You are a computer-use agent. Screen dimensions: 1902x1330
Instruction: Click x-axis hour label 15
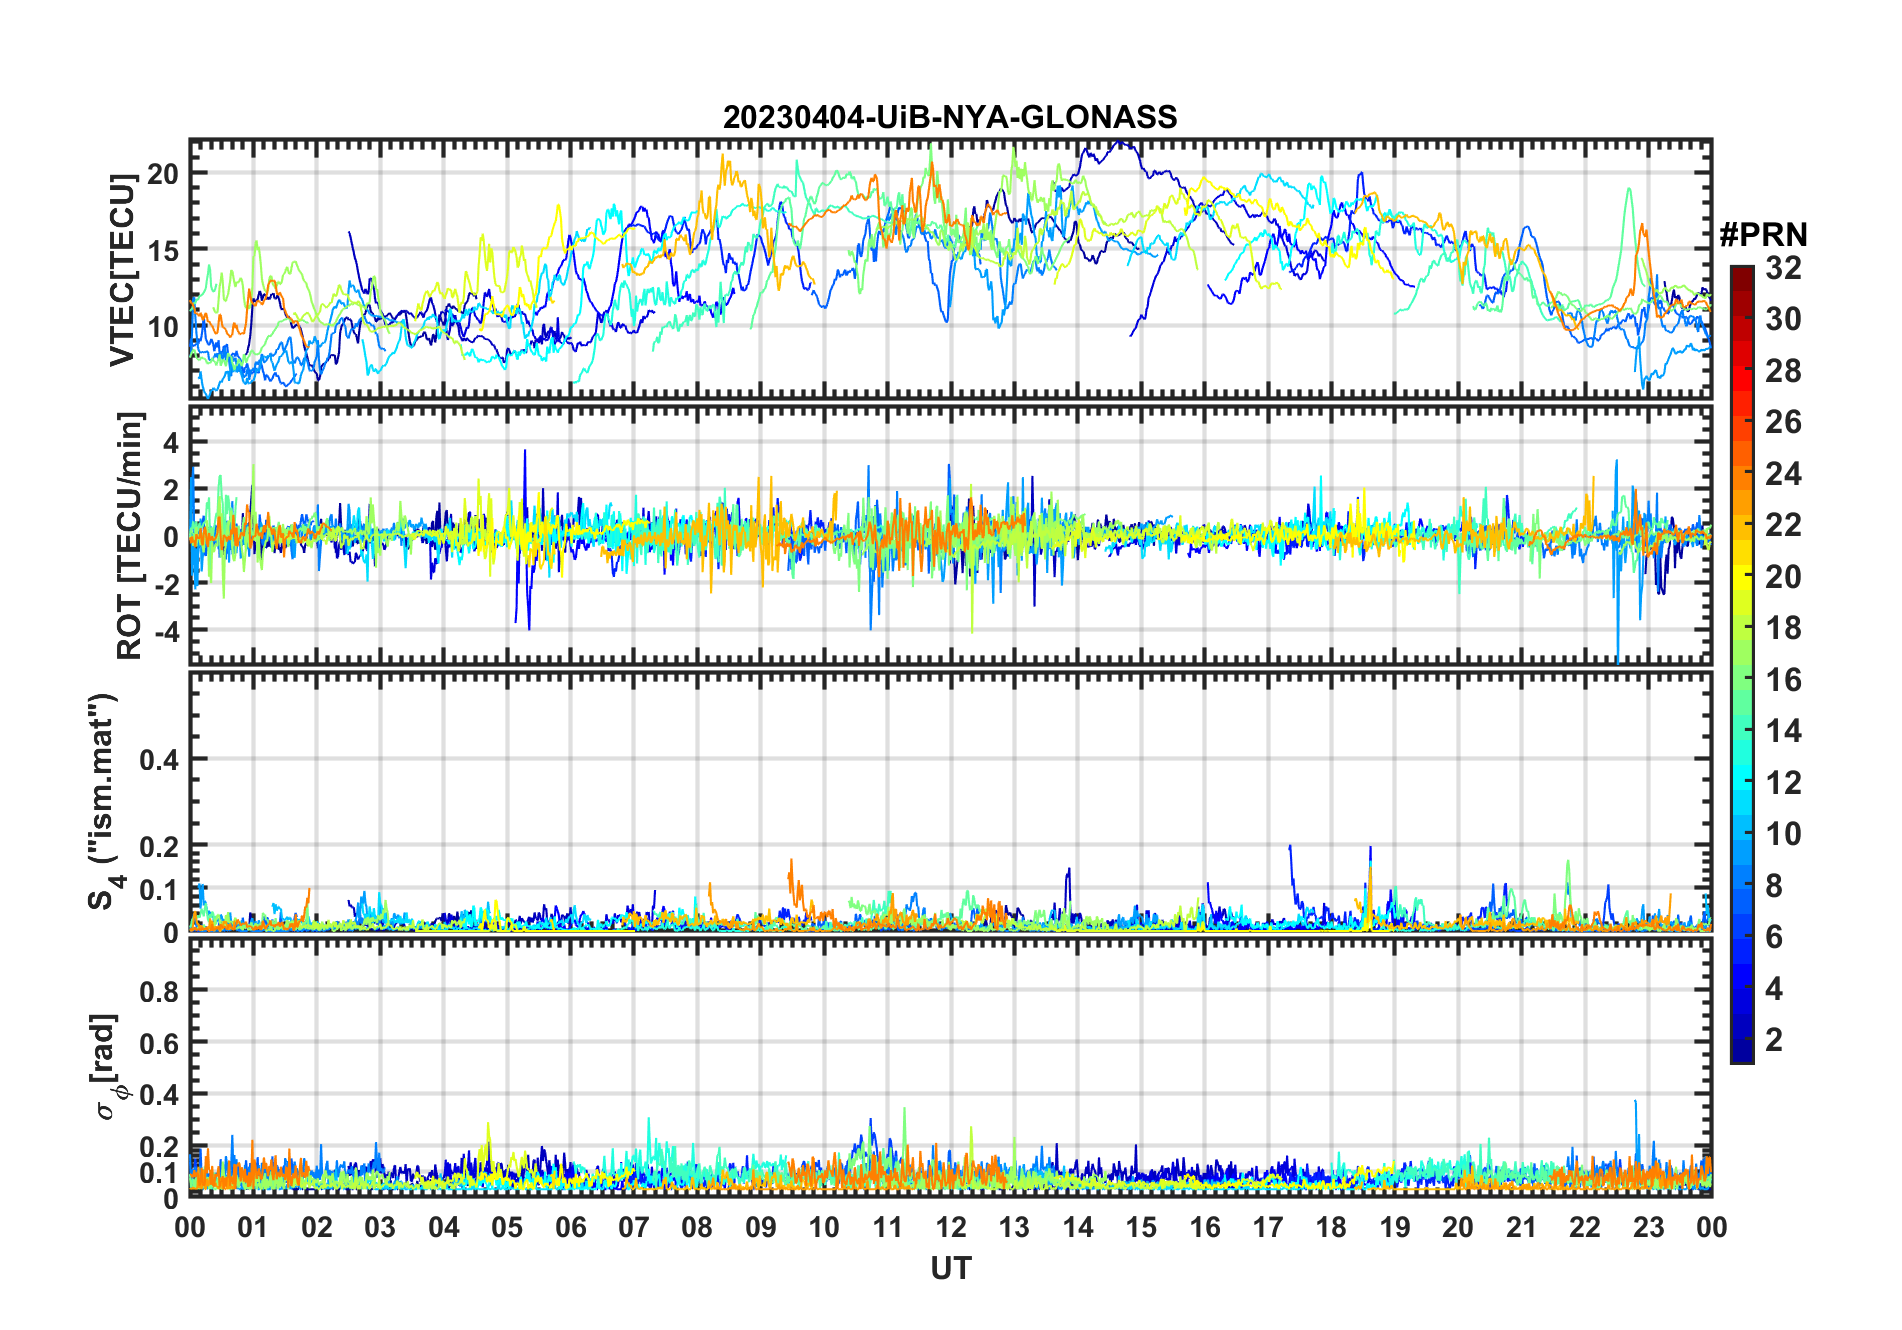(1141, 1227)
